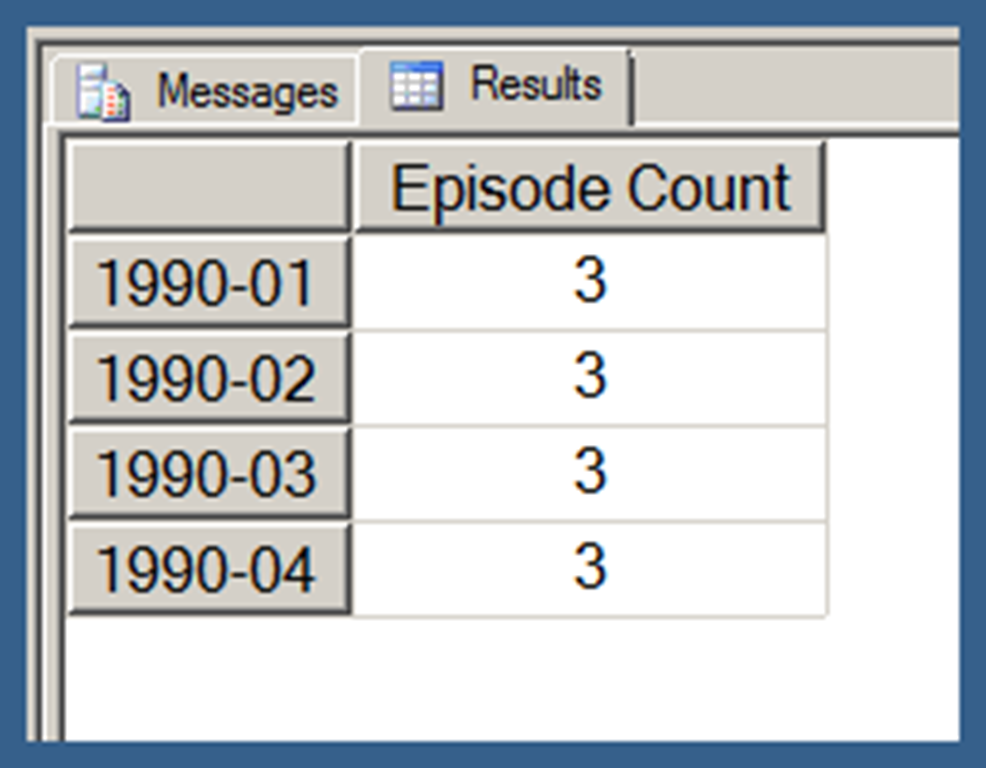Select the 1990-04 row header
The height and width of the screenshot is (768, 986).
pyautogui.click(x=209, y=568)
